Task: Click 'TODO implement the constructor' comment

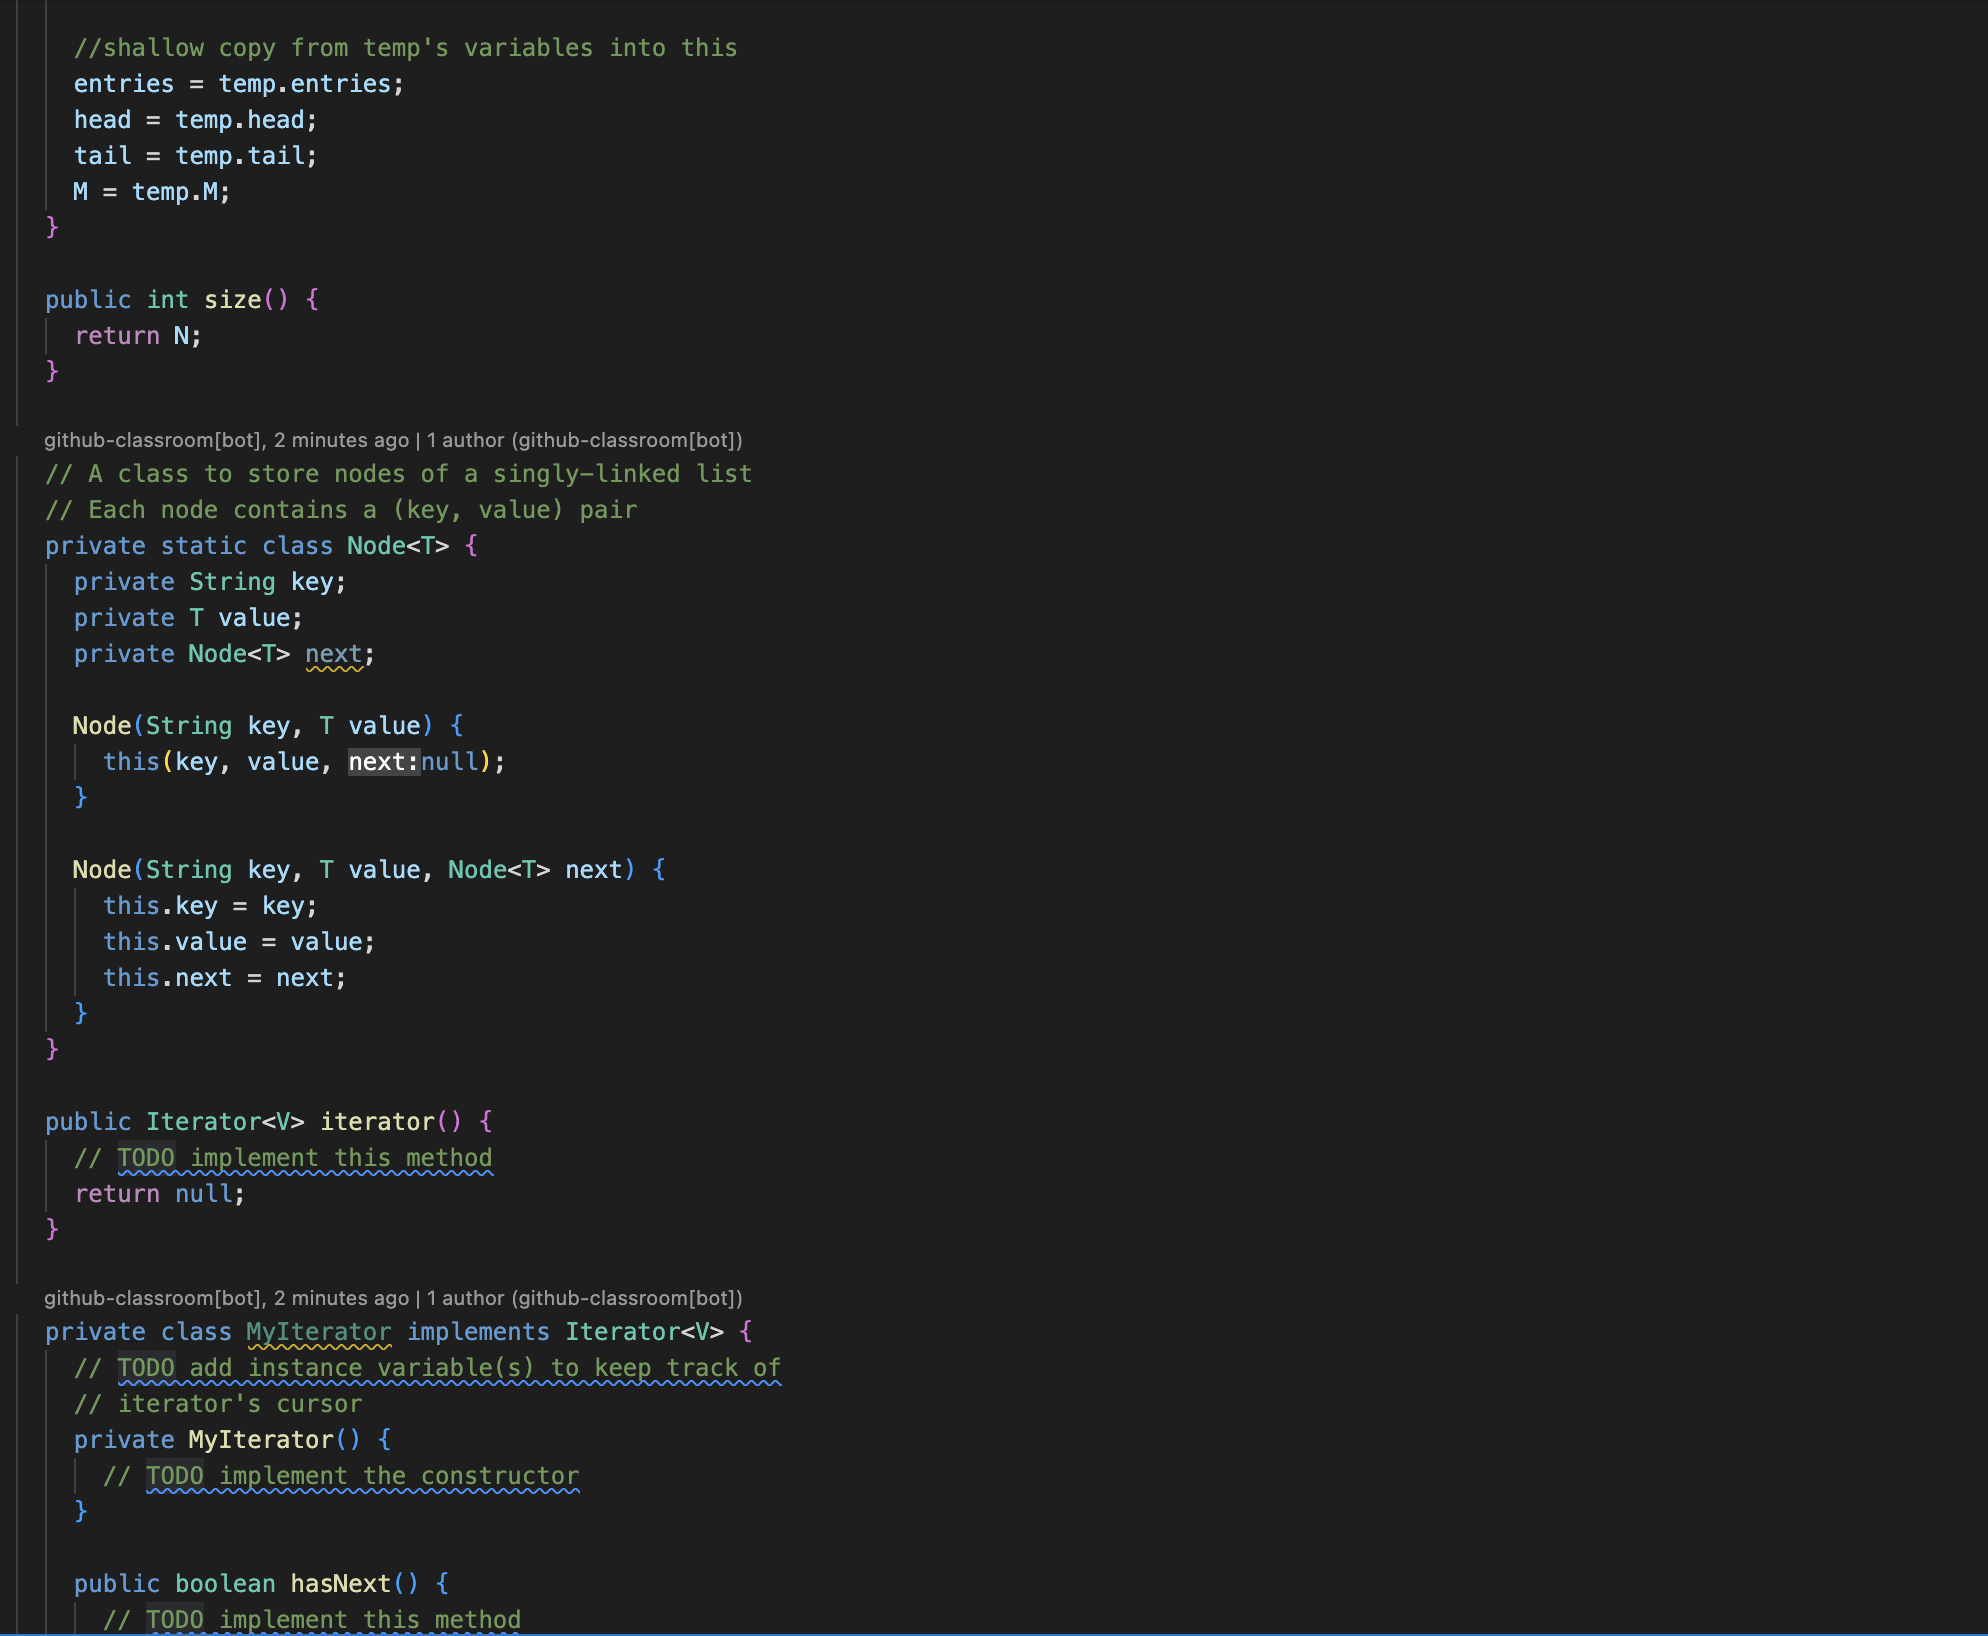Action: pyautogui.click(x=362, y=1476)
